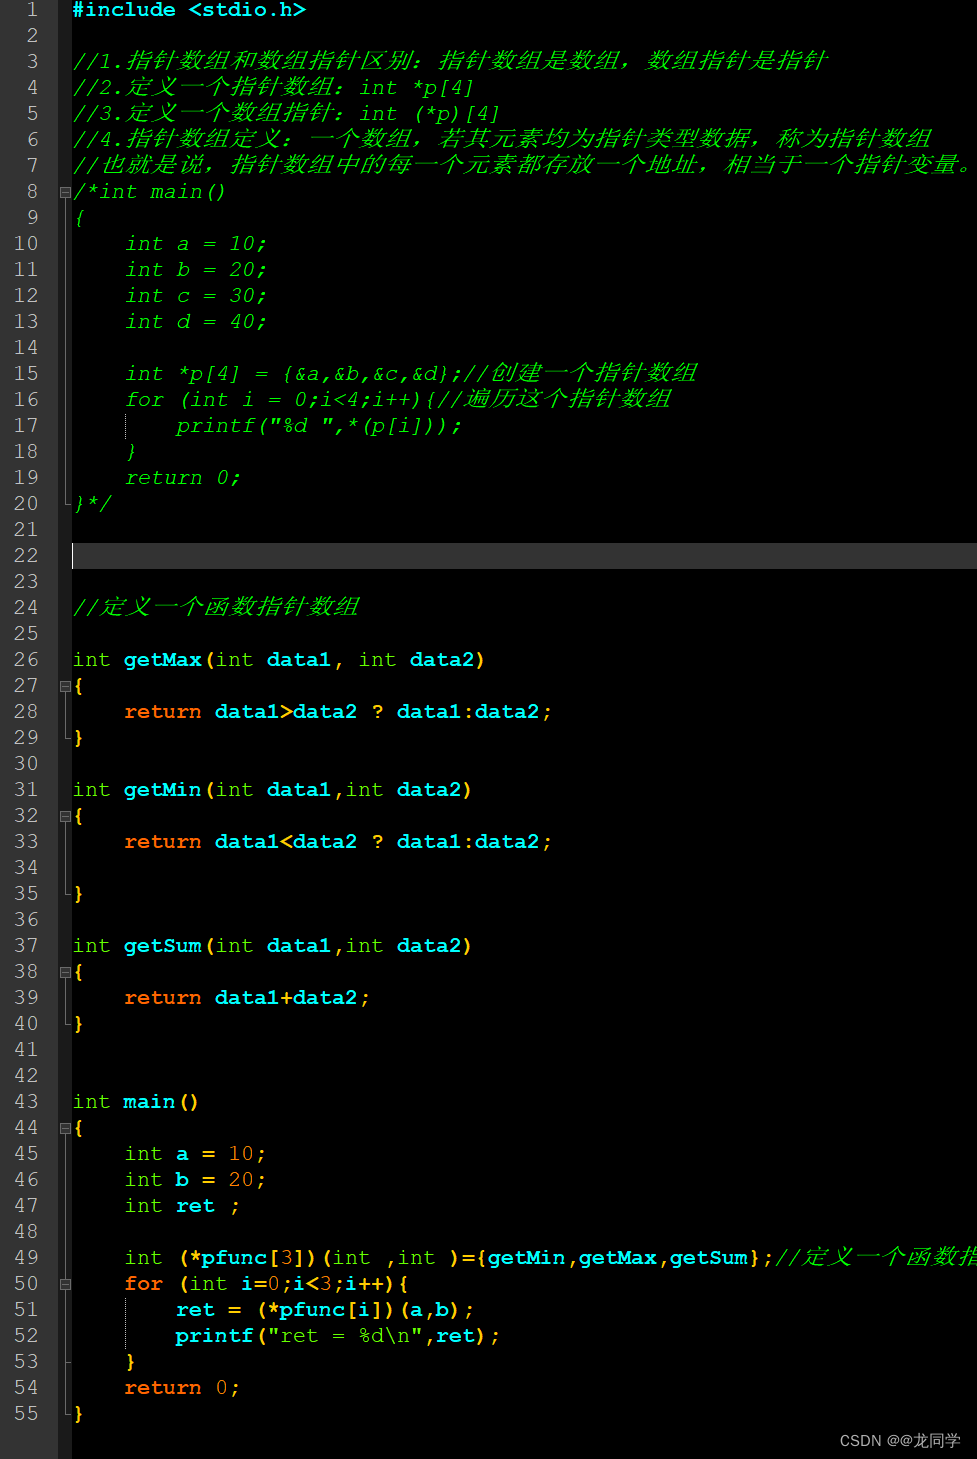
Task: Click commented 'for (int i = 0;i<4;i++)' on line 16
Action: pos(274,400)
